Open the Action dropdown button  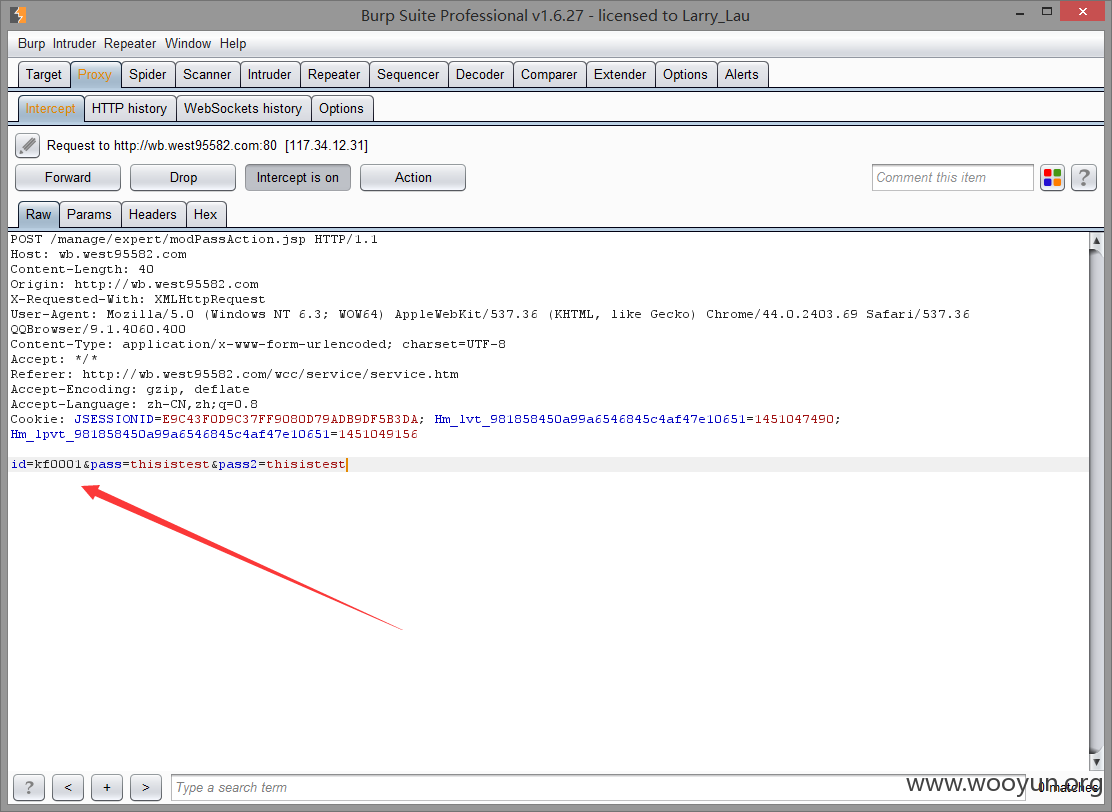pyautogui.click(x=413, y=177)
